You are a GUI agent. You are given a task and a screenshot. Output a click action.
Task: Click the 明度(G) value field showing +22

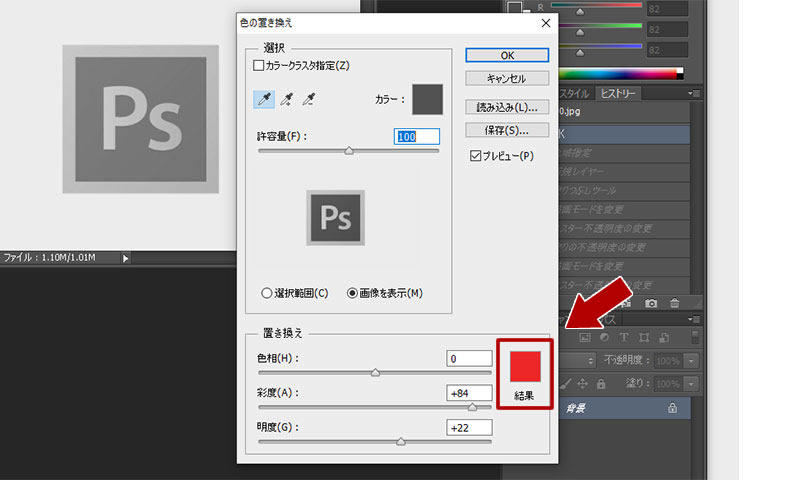[x=469, y=427]
